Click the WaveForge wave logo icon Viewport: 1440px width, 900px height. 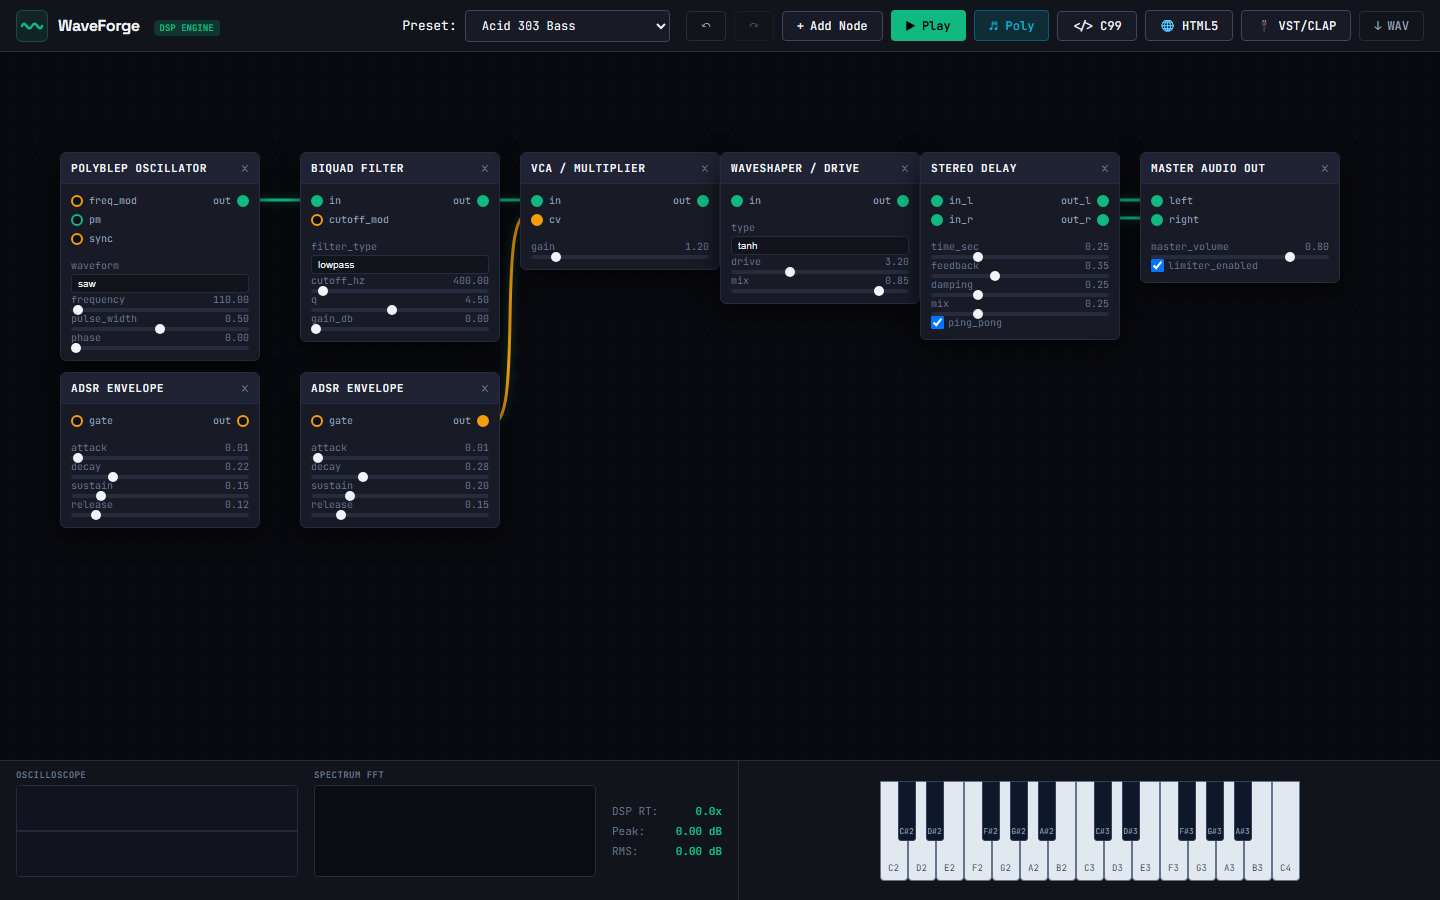click(x=32, y=26)
